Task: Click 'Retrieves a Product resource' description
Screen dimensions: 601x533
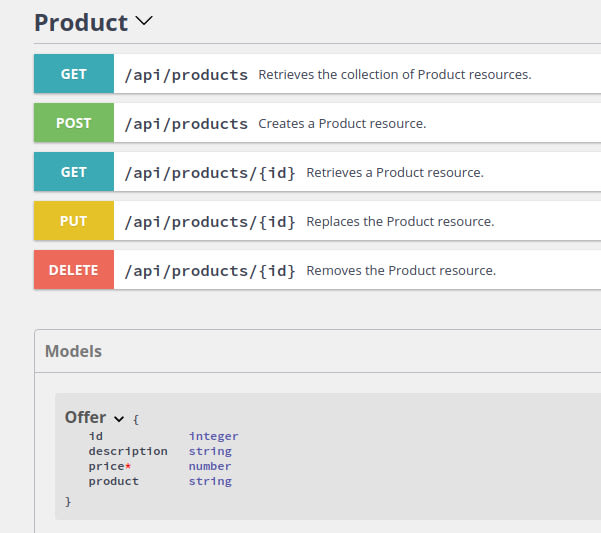Action: 395,172
